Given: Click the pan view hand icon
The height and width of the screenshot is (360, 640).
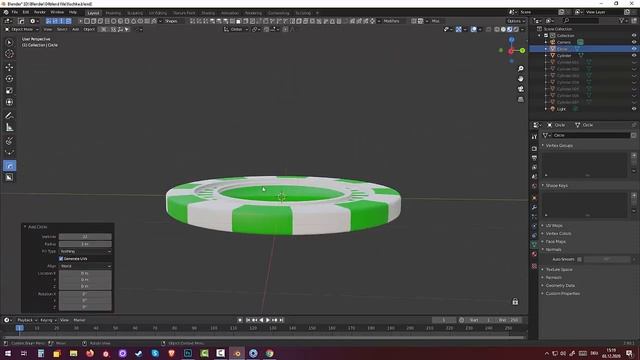Looking at the screenshot, I should [520, 79].
